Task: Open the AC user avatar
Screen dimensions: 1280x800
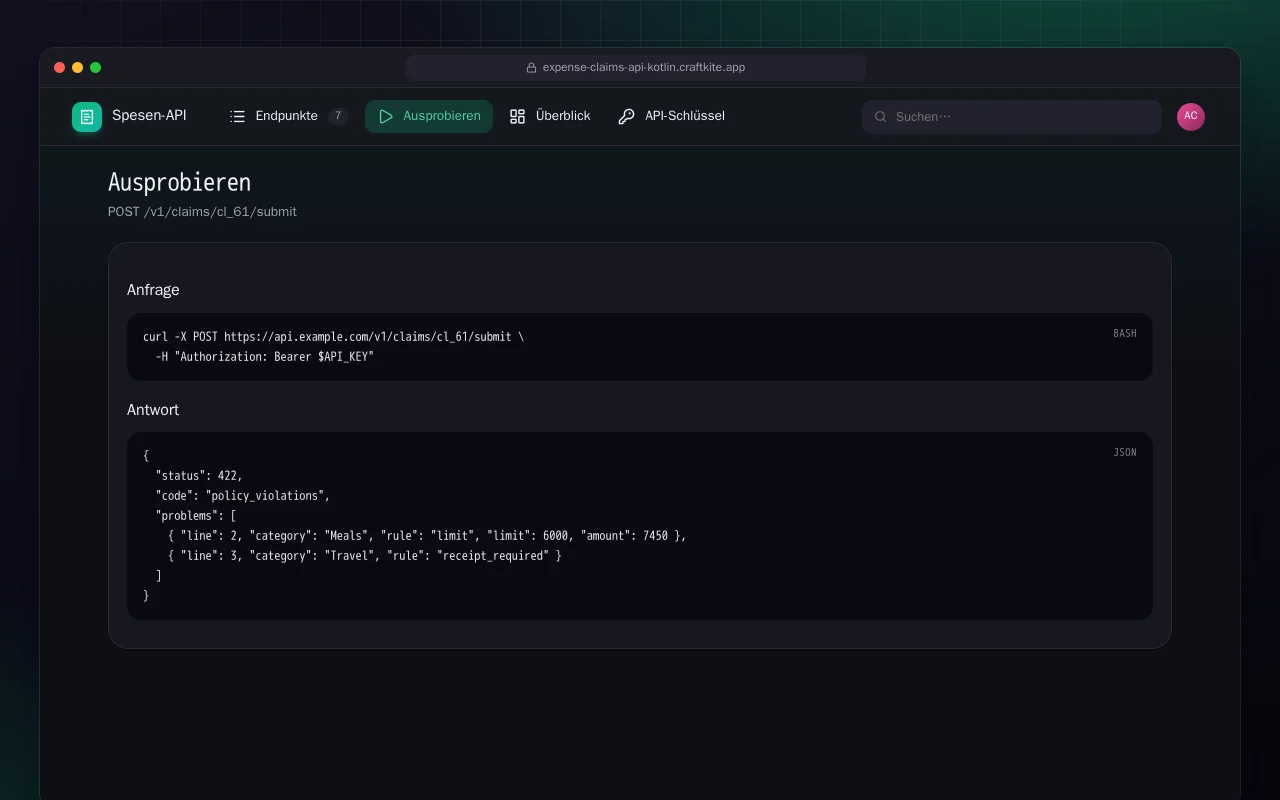Action: point(1191,117)
